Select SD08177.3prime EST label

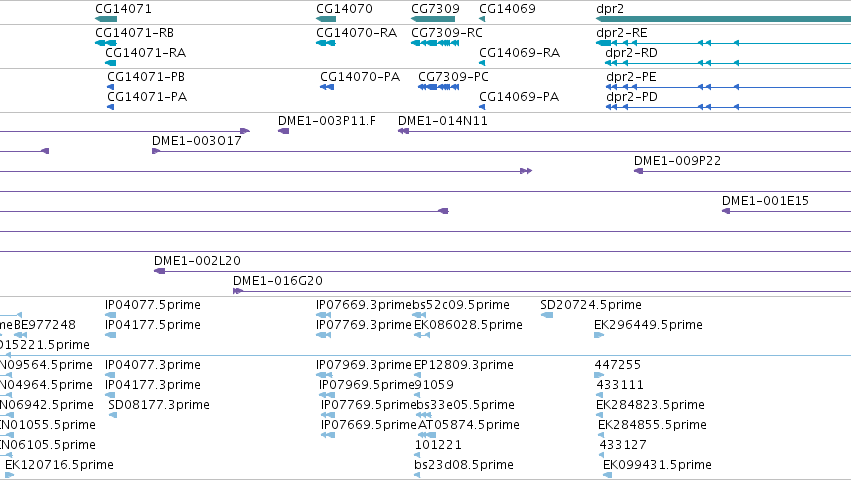158,405
